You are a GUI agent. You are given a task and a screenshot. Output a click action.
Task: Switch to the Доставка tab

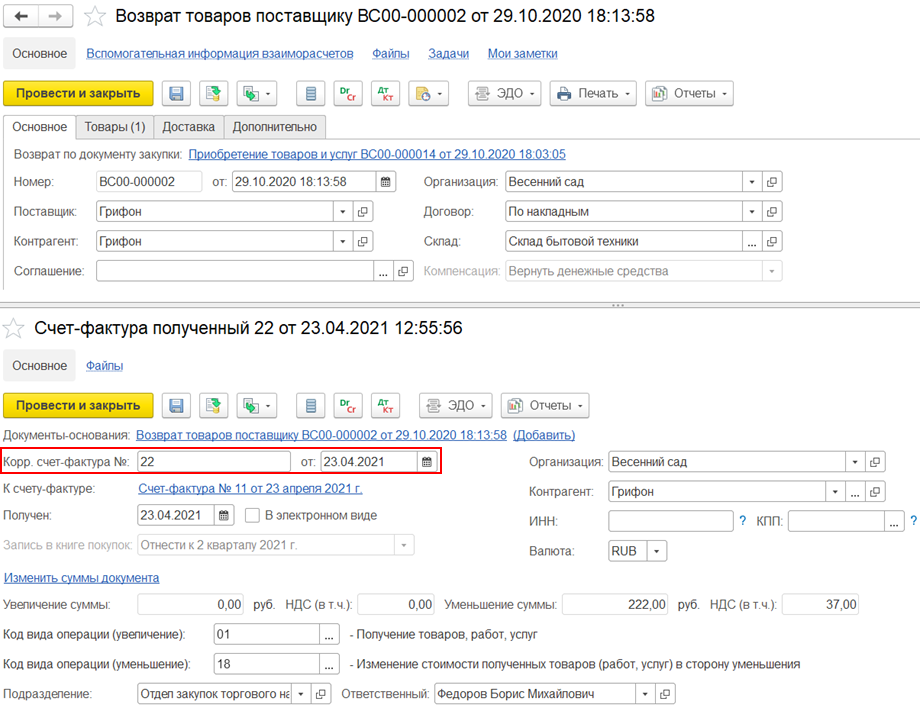coord(188,127)
